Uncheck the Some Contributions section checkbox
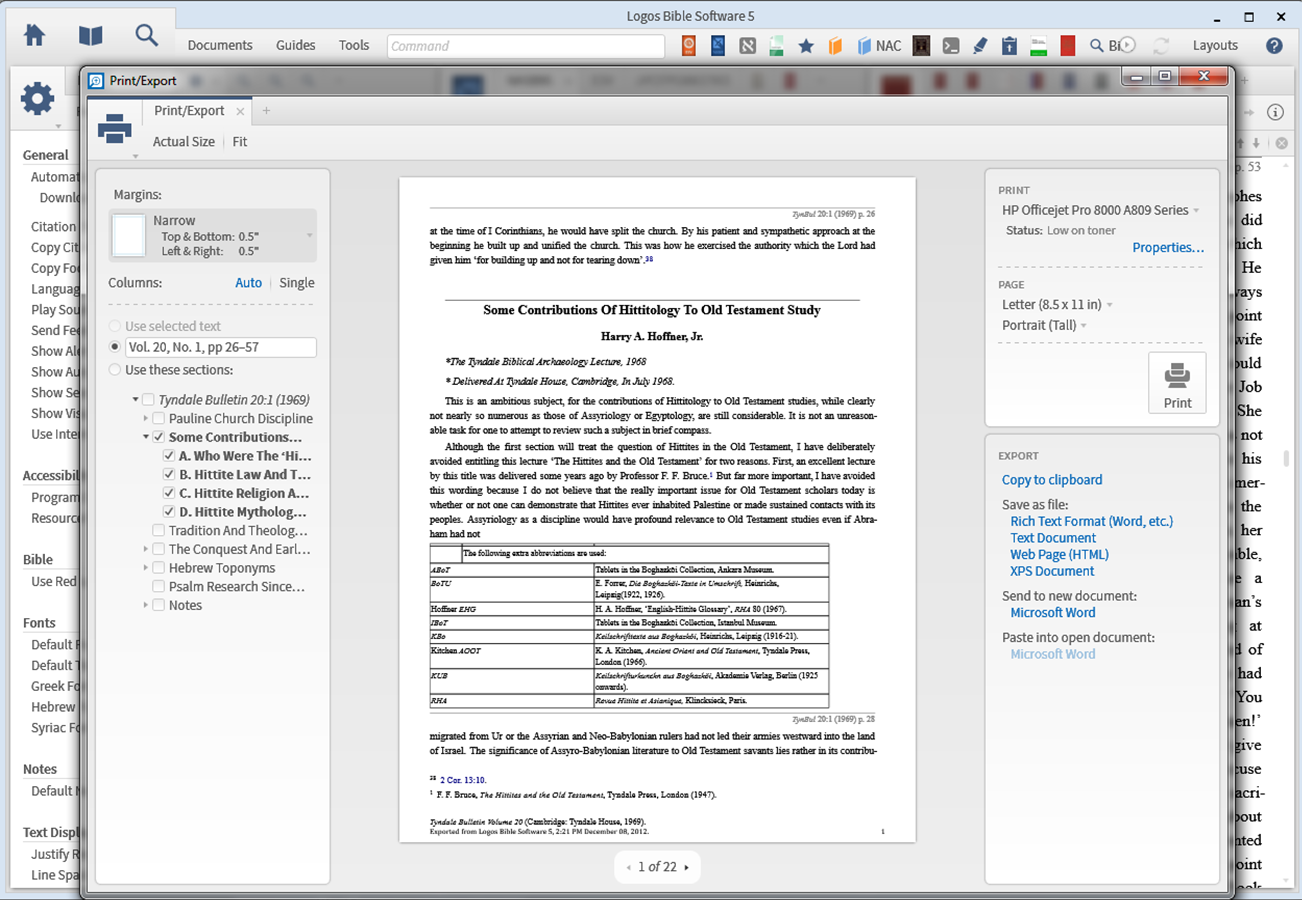 click(159, 437)
